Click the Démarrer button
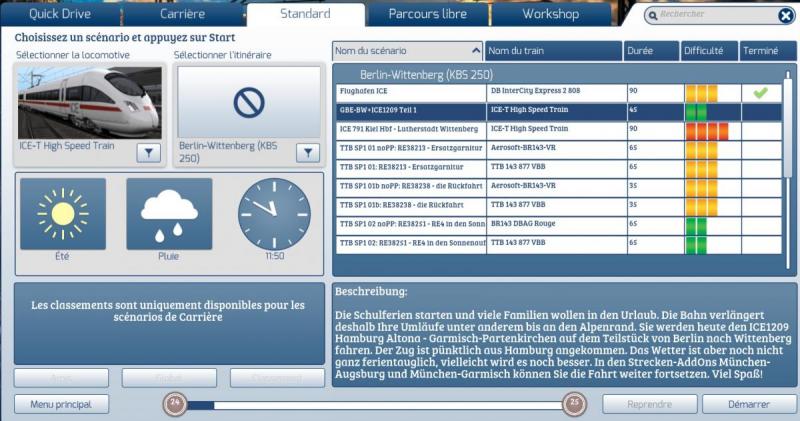Viewport: 800px width, 421px height. [x=748, y=404]
